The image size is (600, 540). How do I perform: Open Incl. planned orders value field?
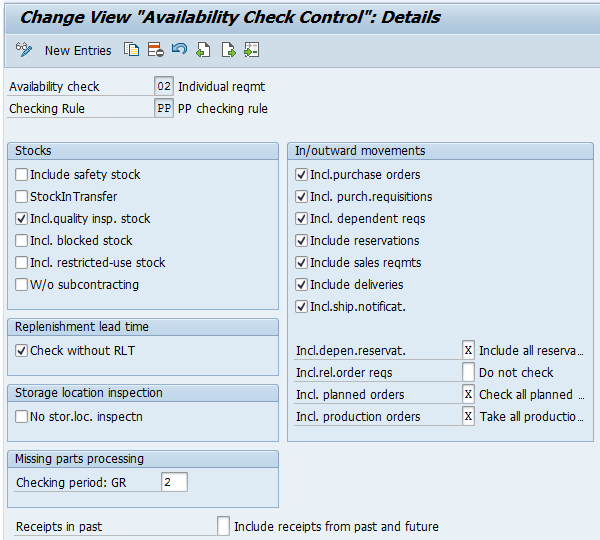click(x=468, y=394)
